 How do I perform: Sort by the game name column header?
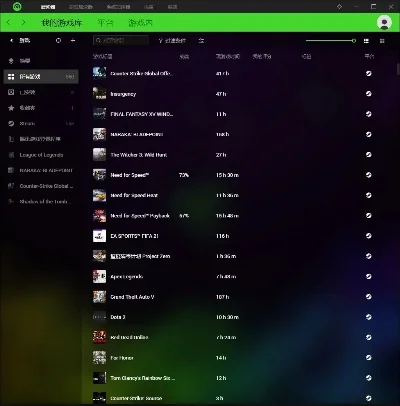pos(103,56)
